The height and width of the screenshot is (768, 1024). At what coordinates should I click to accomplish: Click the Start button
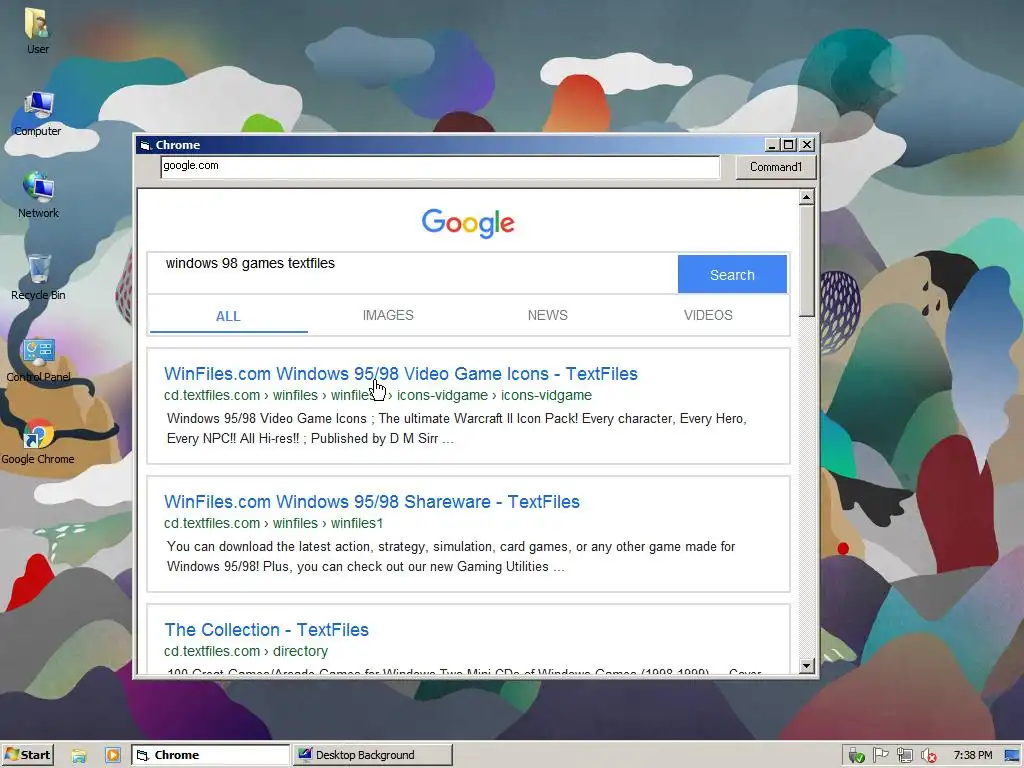tap(27, 755)
